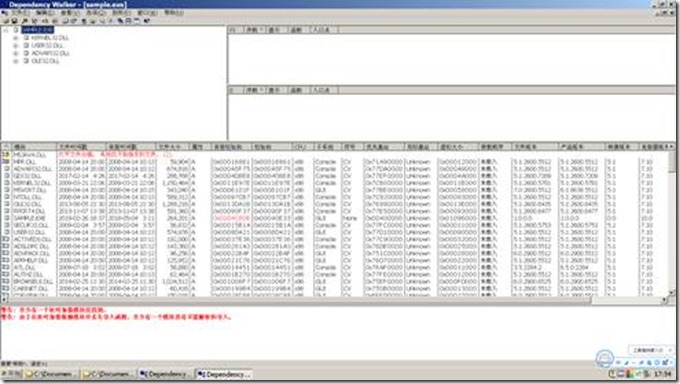
Task: Select BROWSEUI.DLL name in module list
Action: (33, 281)
